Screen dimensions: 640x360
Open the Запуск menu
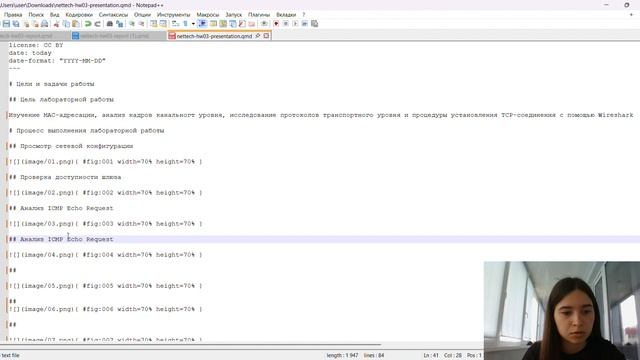click(x=233, y=15)
